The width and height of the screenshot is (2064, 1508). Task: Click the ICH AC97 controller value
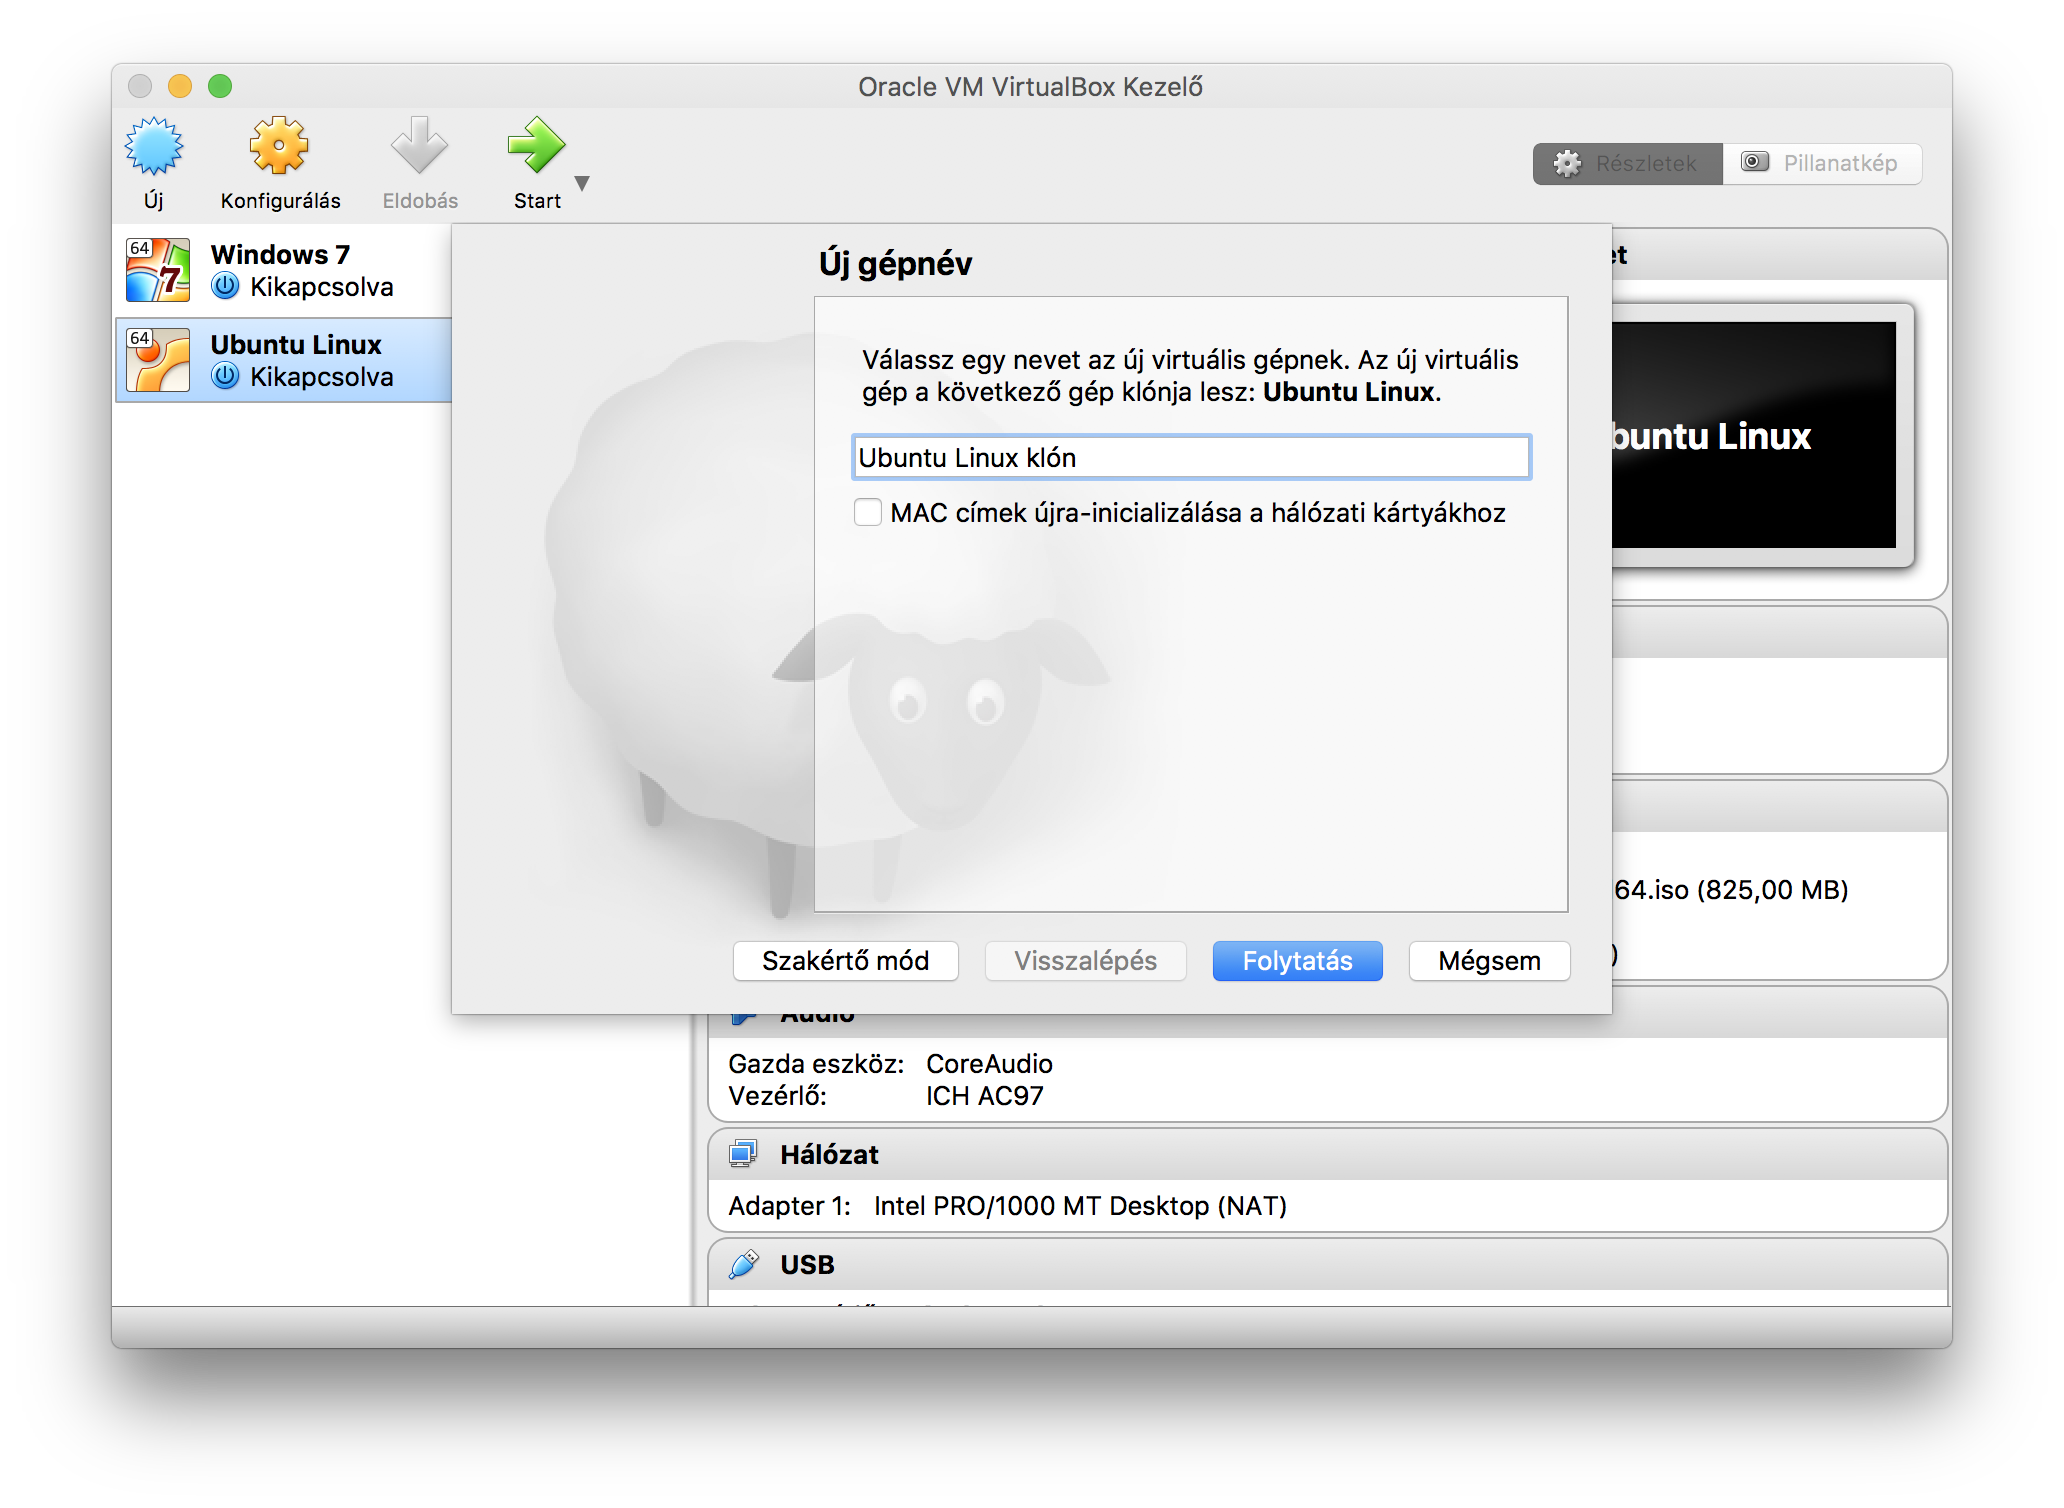point(984,1097)
